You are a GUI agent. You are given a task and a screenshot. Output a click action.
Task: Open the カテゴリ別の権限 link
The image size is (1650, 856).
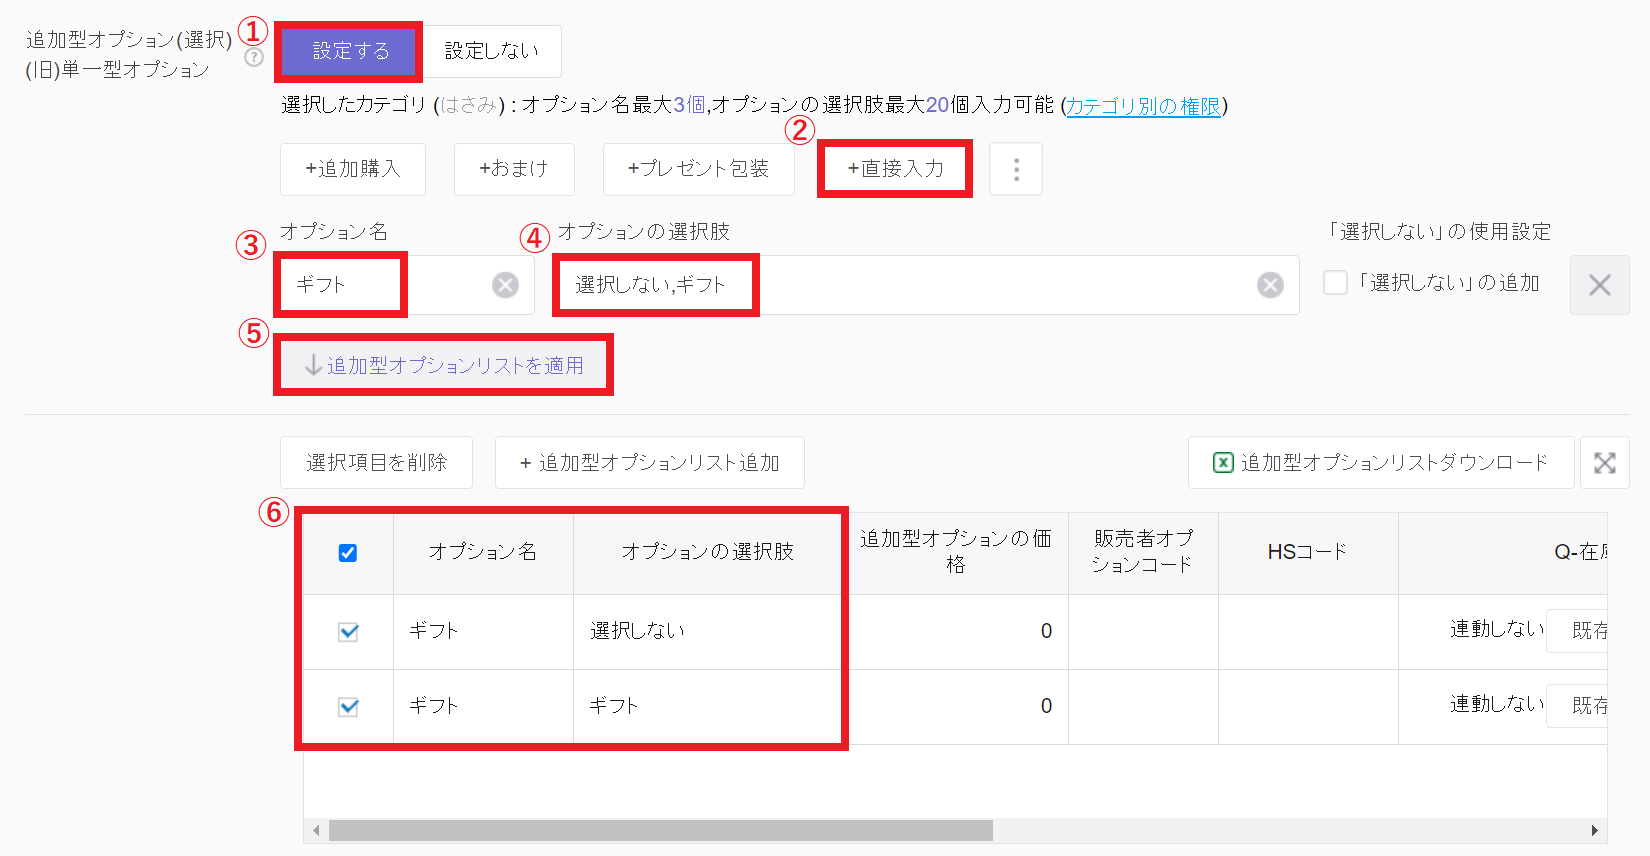click(1143, 106)
